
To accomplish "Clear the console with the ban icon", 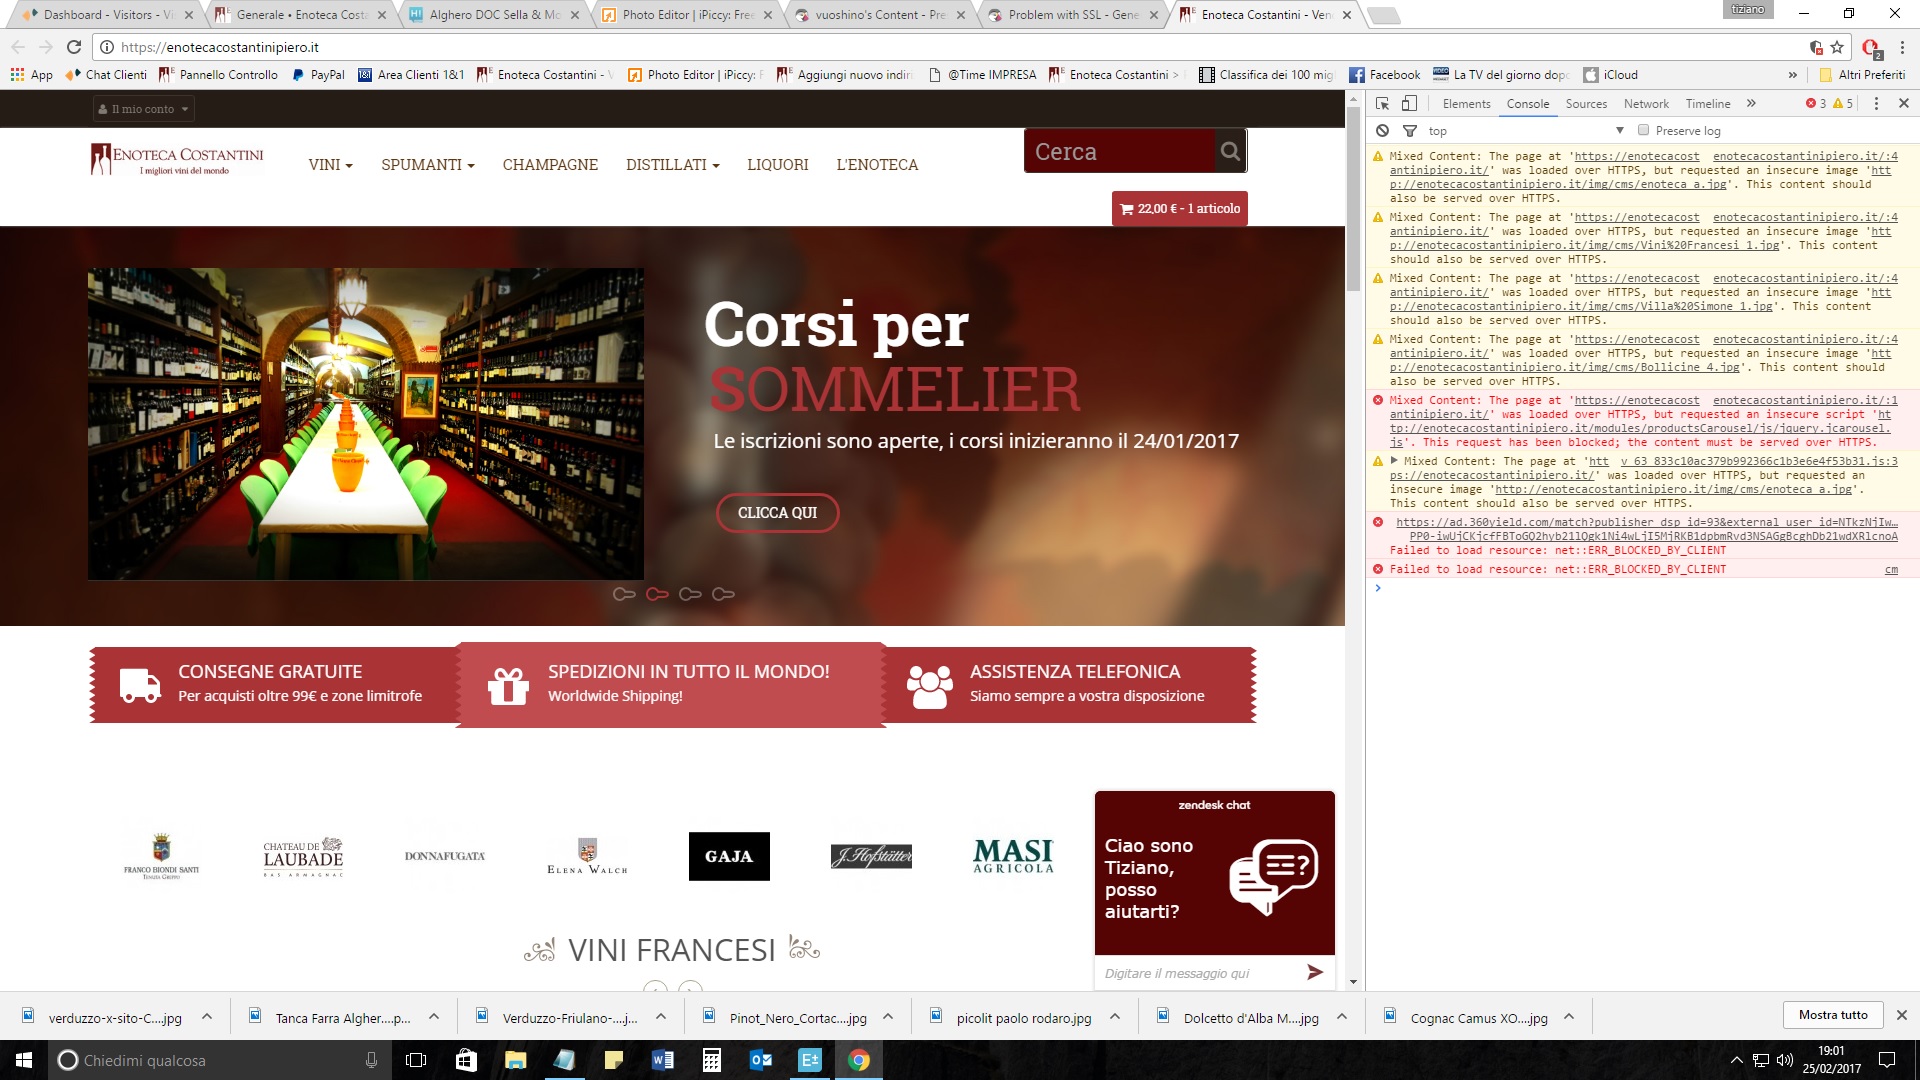I will coord(1382,131).
